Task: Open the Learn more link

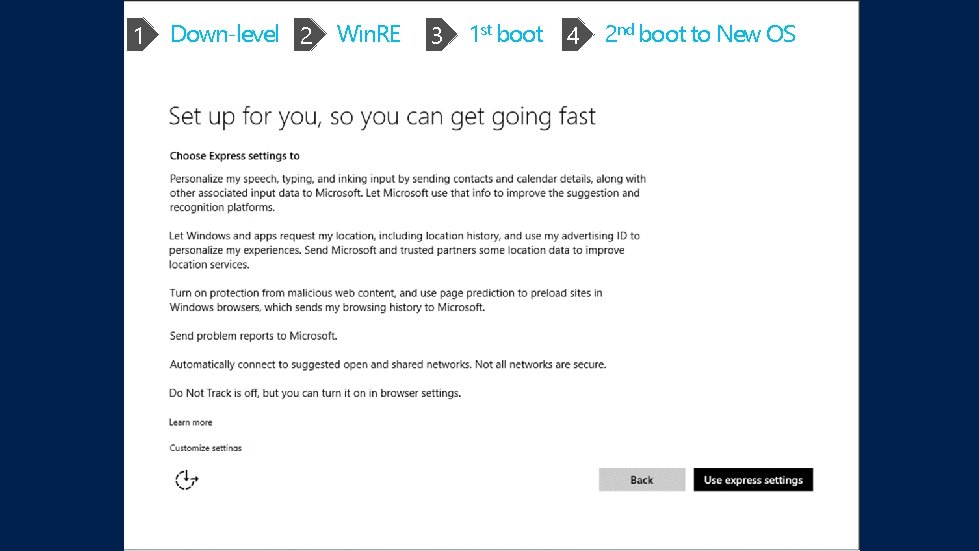Action: click(x=190, y=422)
